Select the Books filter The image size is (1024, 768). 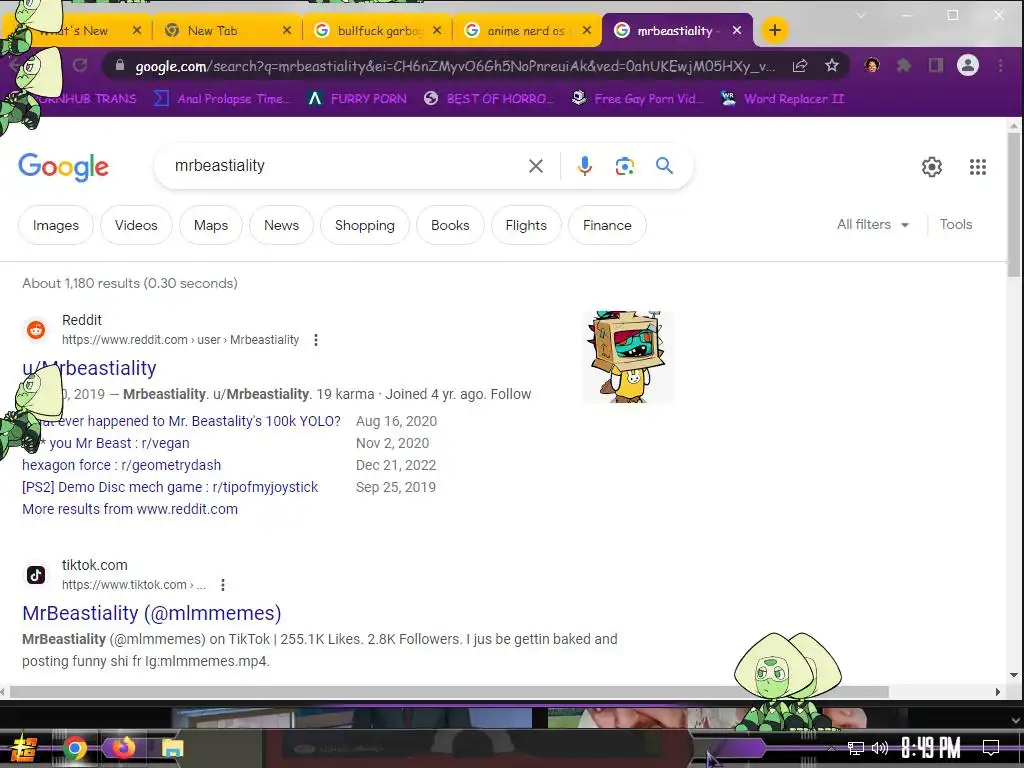click(x=450, y=225)
